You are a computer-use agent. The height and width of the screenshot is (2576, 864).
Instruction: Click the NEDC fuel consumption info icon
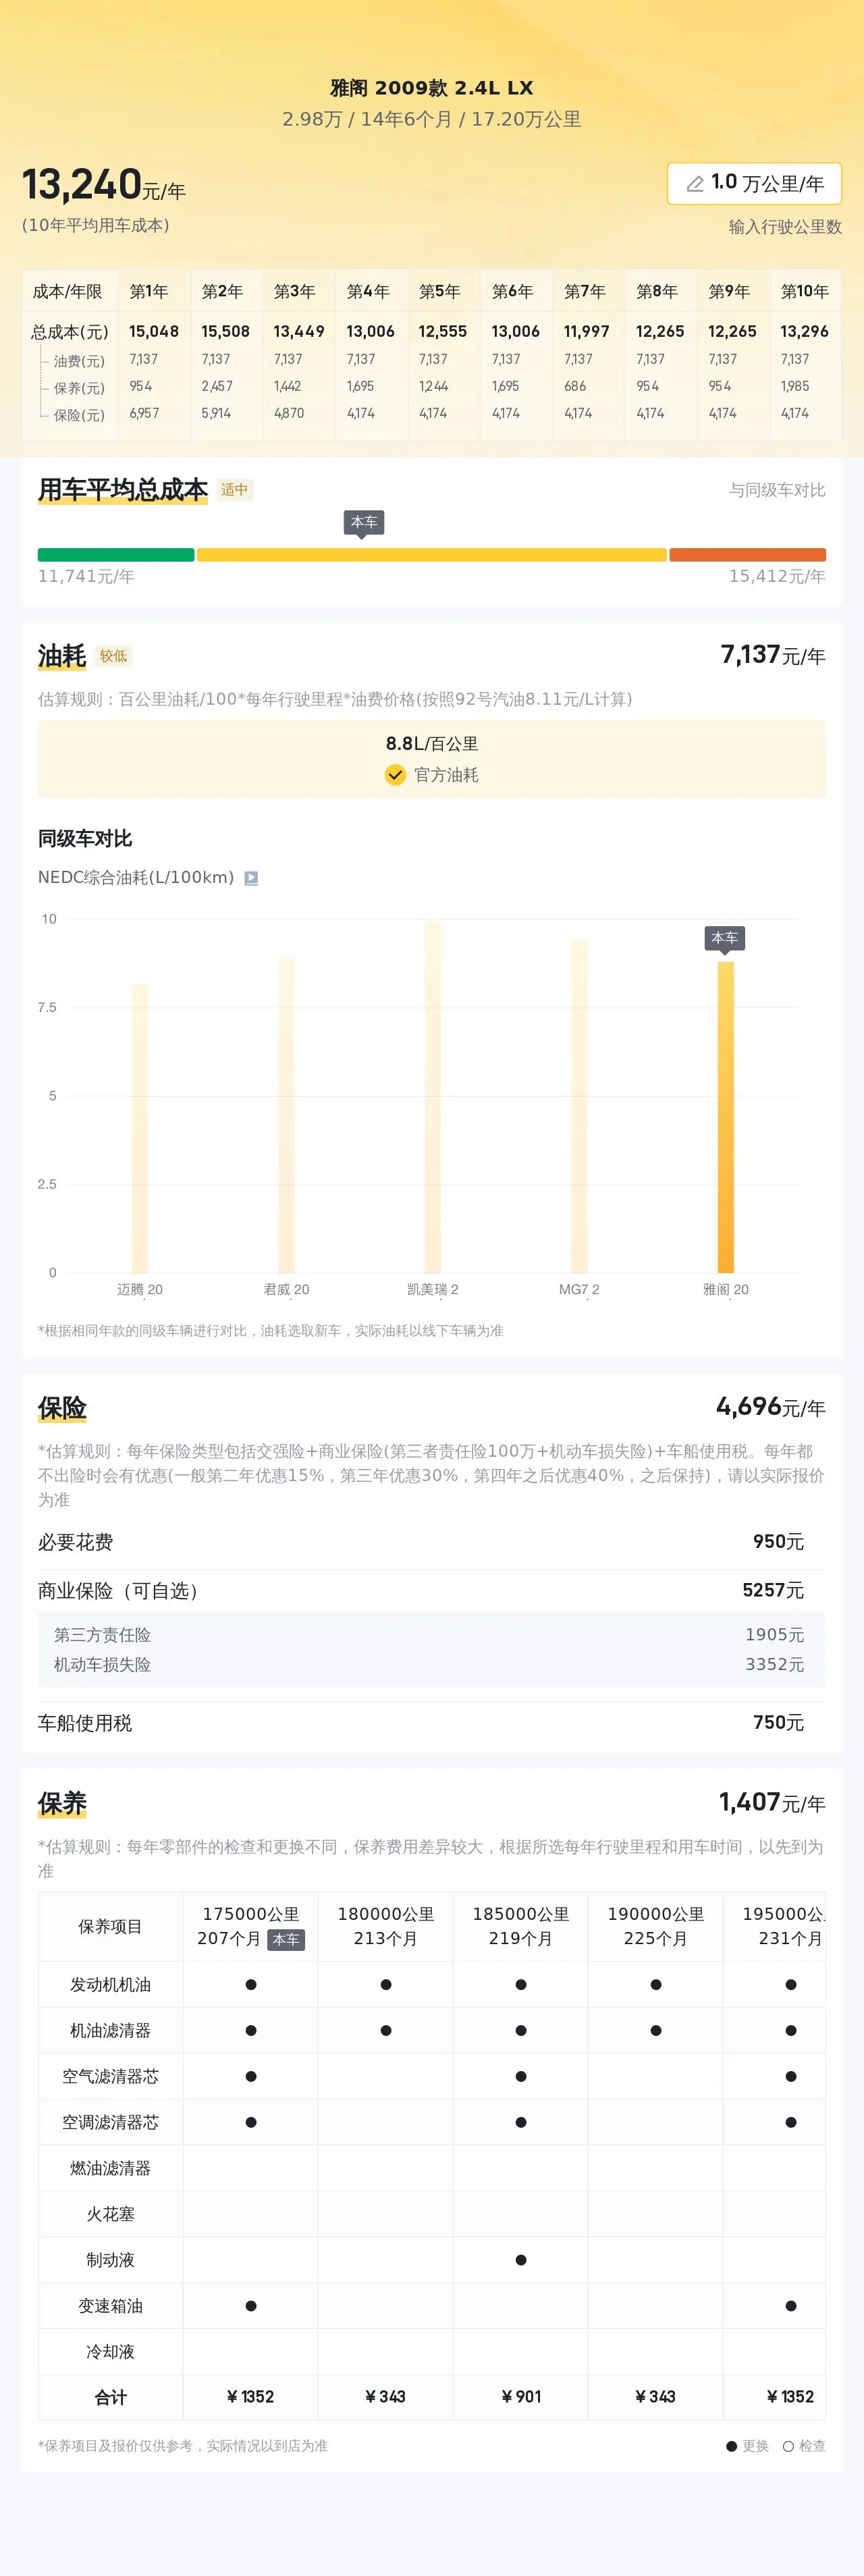click(x=251, y=878)
